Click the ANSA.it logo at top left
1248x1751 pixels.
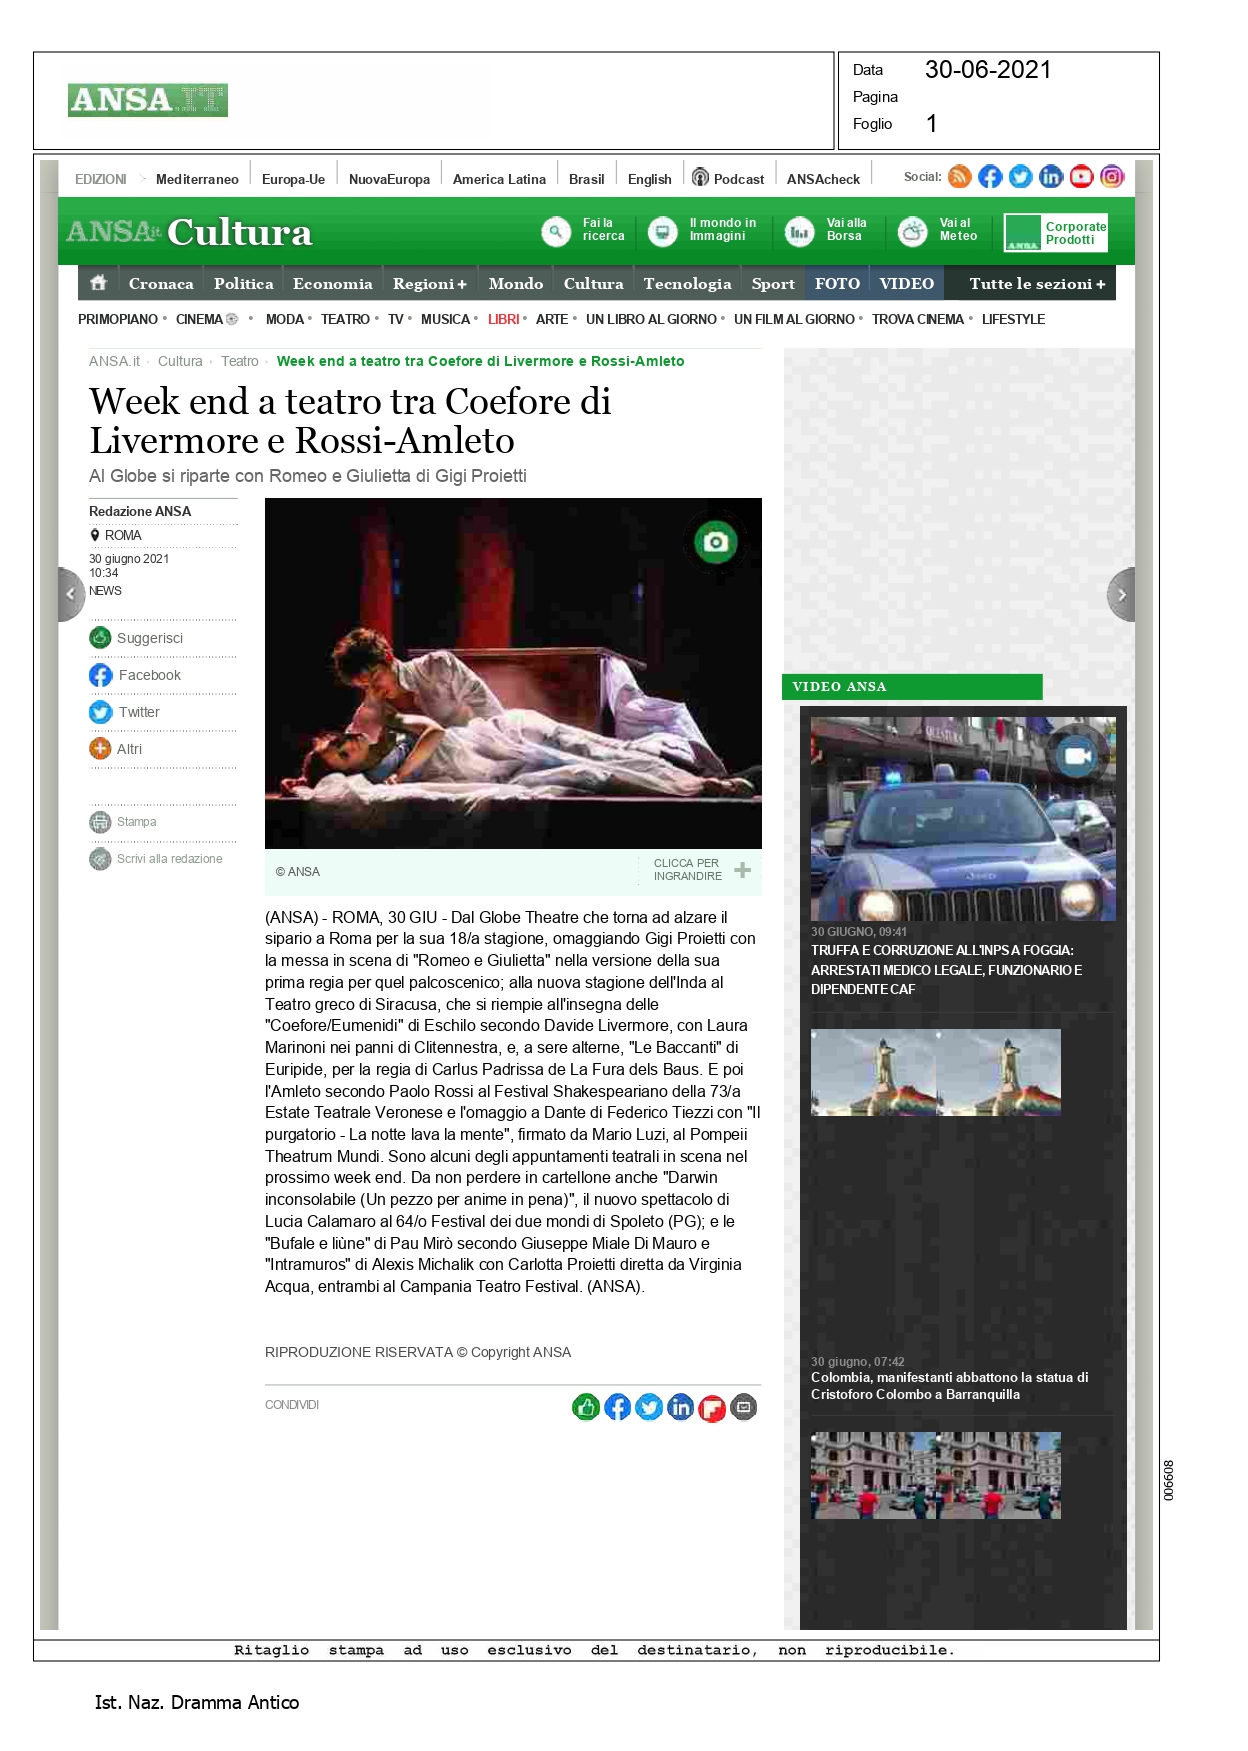coord(148,100)
